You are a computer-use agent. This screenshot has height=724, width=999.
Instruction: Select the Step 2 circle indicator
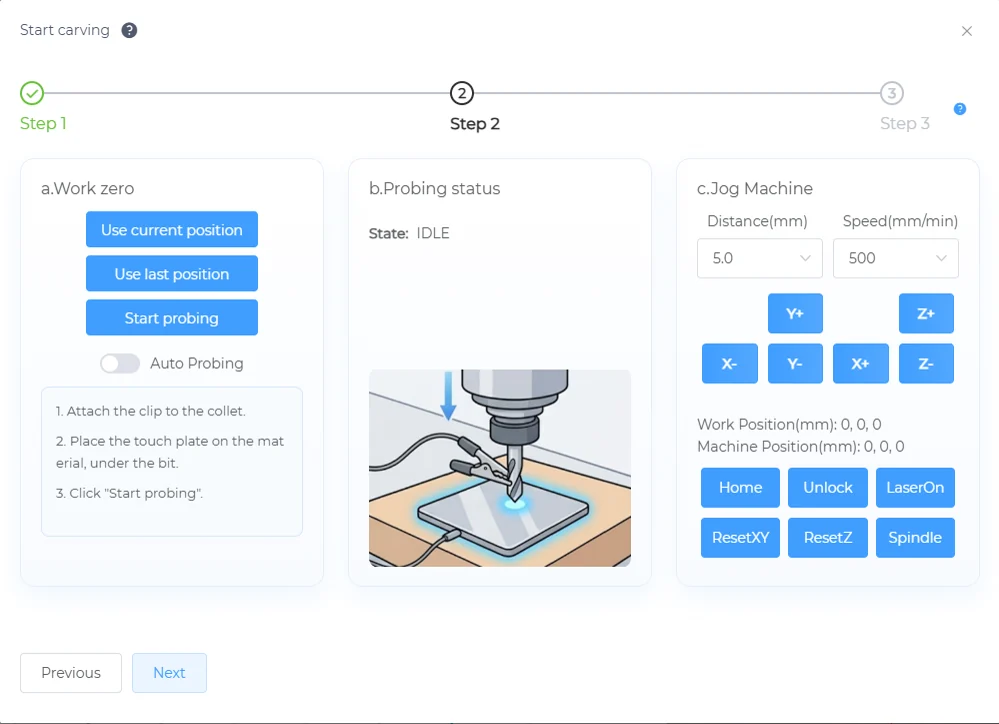coord(462,93)
